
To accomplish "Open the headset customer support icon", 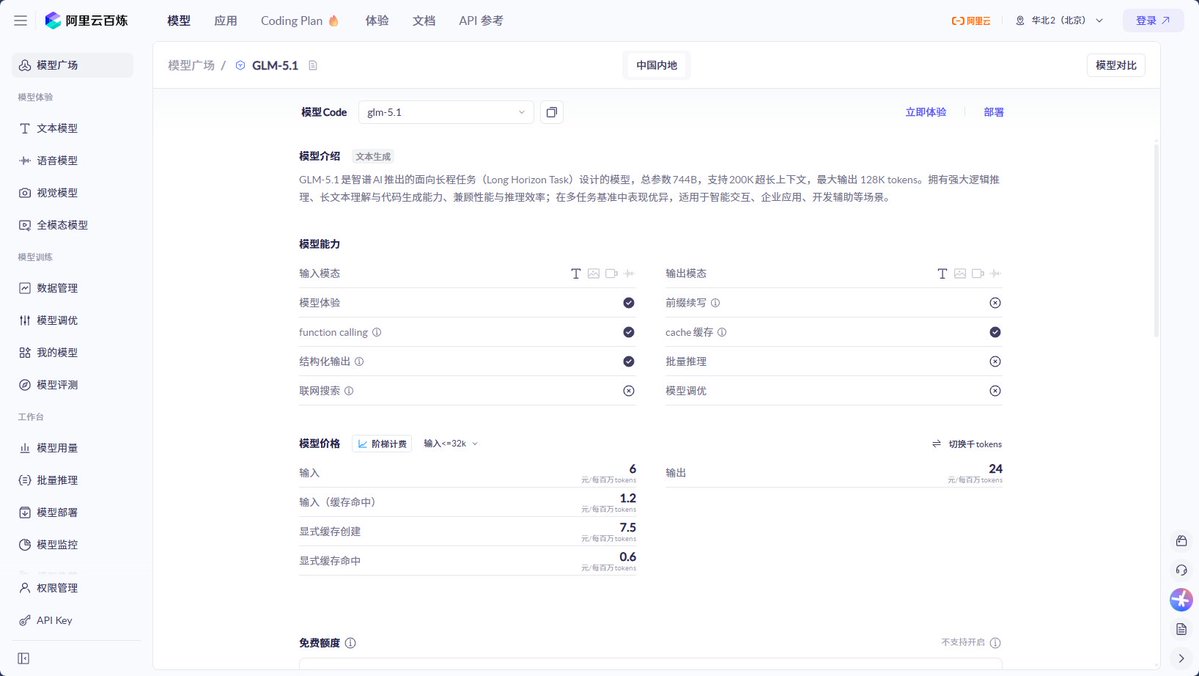I will click(1181, 570).
